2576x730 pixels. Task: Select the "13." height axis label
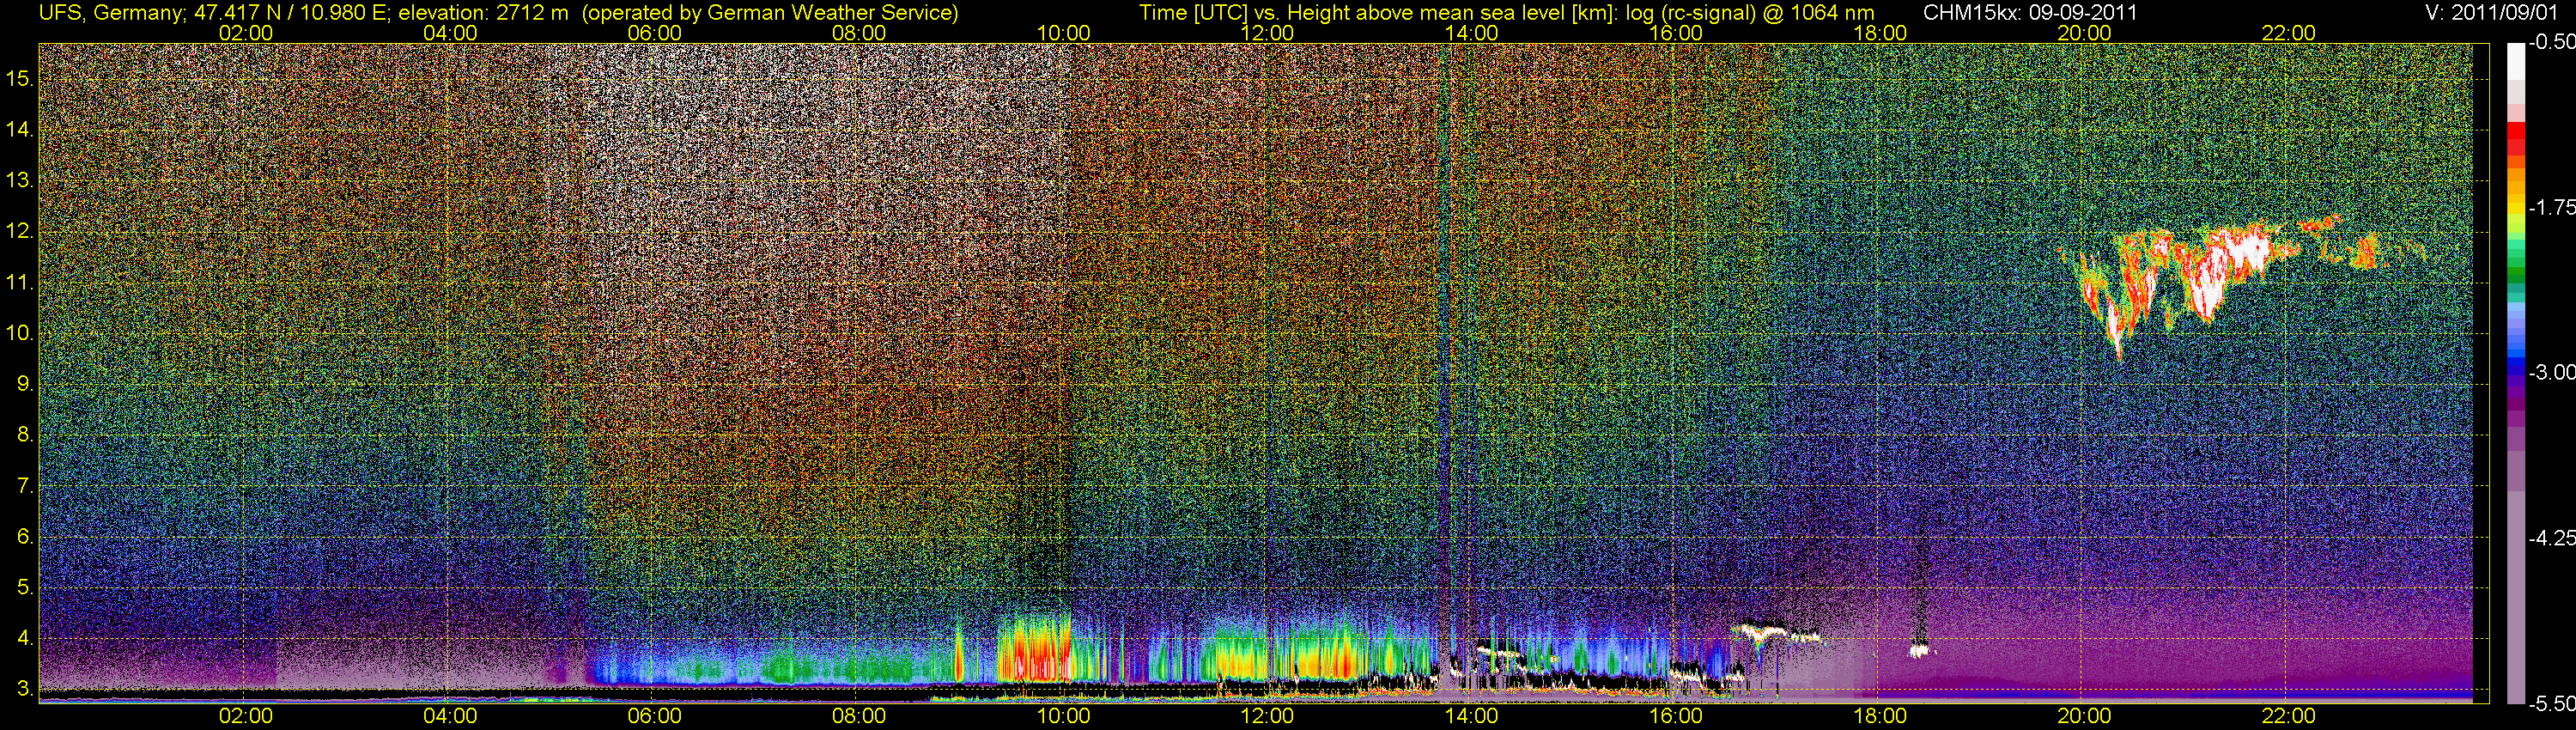click(20, 180)
